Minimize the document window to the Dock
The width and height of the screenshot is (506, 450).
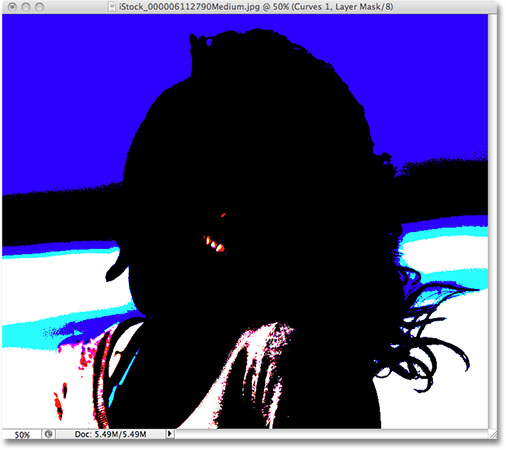[x=26, y=7]
